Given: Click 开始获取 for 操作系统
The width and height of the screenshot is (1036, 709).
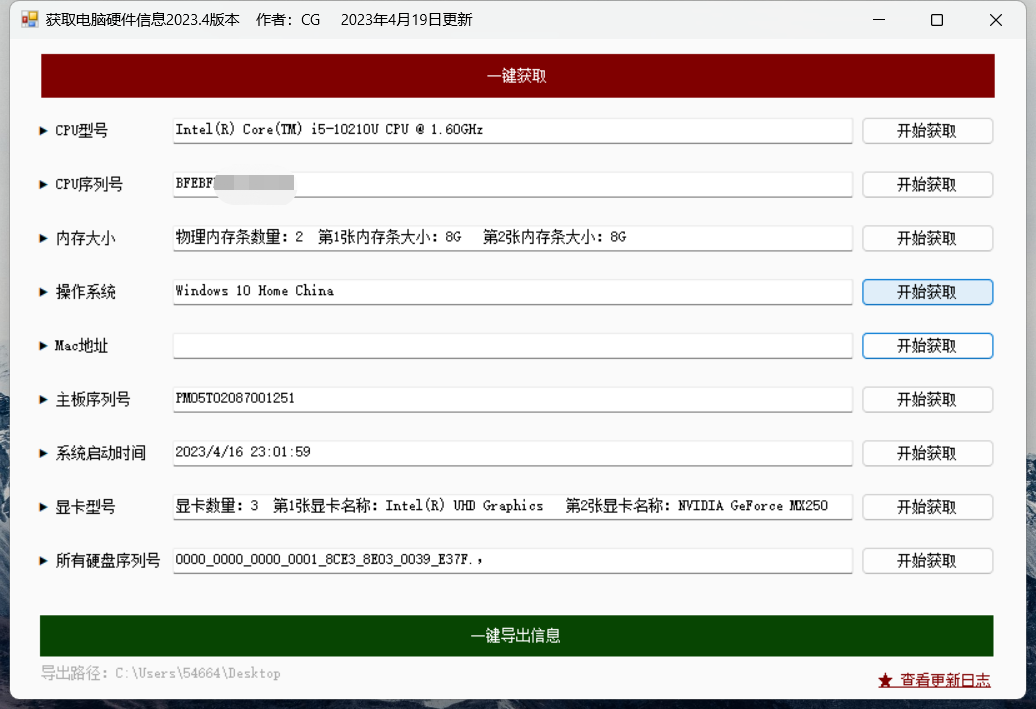Looking at the screenshot, I should point(927,292).
